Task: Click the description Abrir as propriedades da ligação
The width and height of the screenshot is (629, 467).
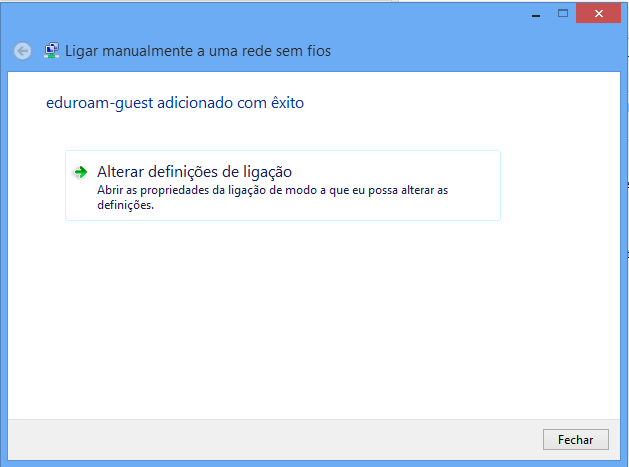Action: (273, 197)
